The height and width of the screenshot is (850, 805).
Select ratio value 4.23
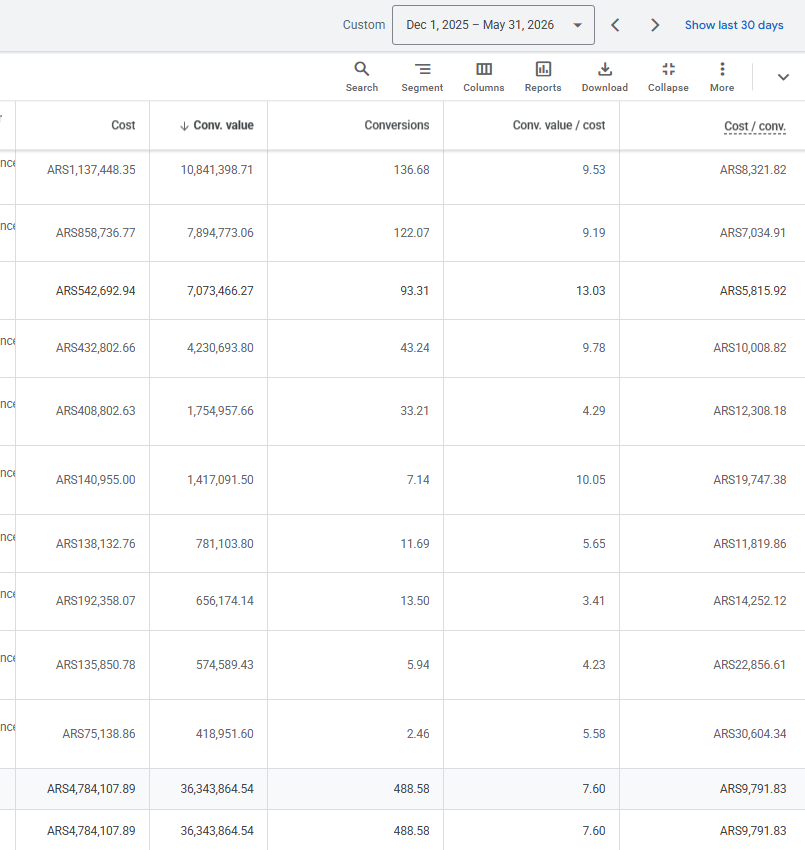coord(594,665)
